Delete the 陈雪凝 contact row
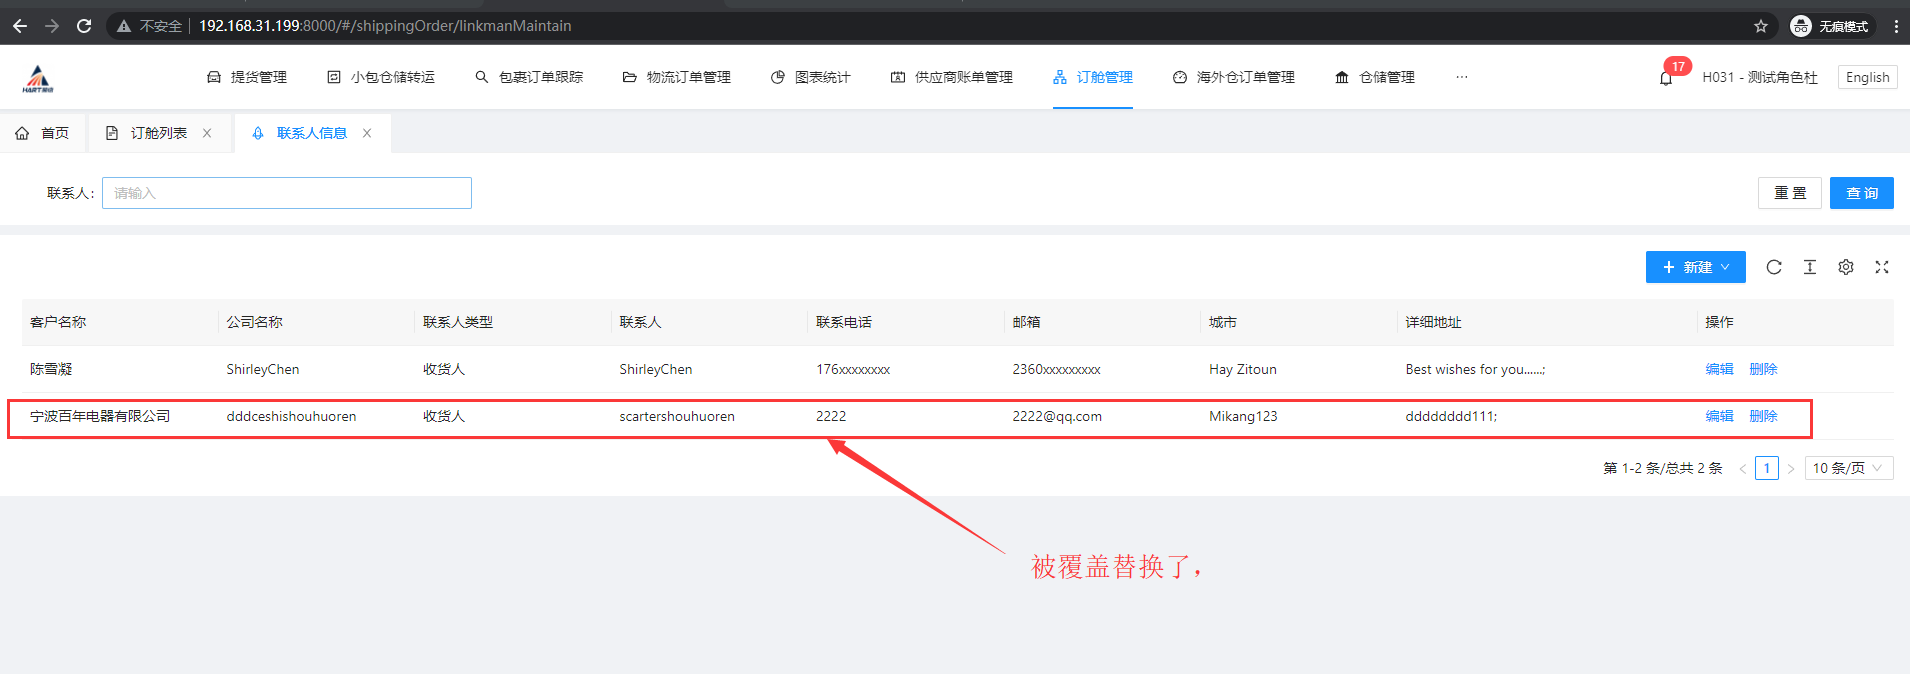Image resolution: width=1910 pixels, height=674 pixels. coord(1763,369)
